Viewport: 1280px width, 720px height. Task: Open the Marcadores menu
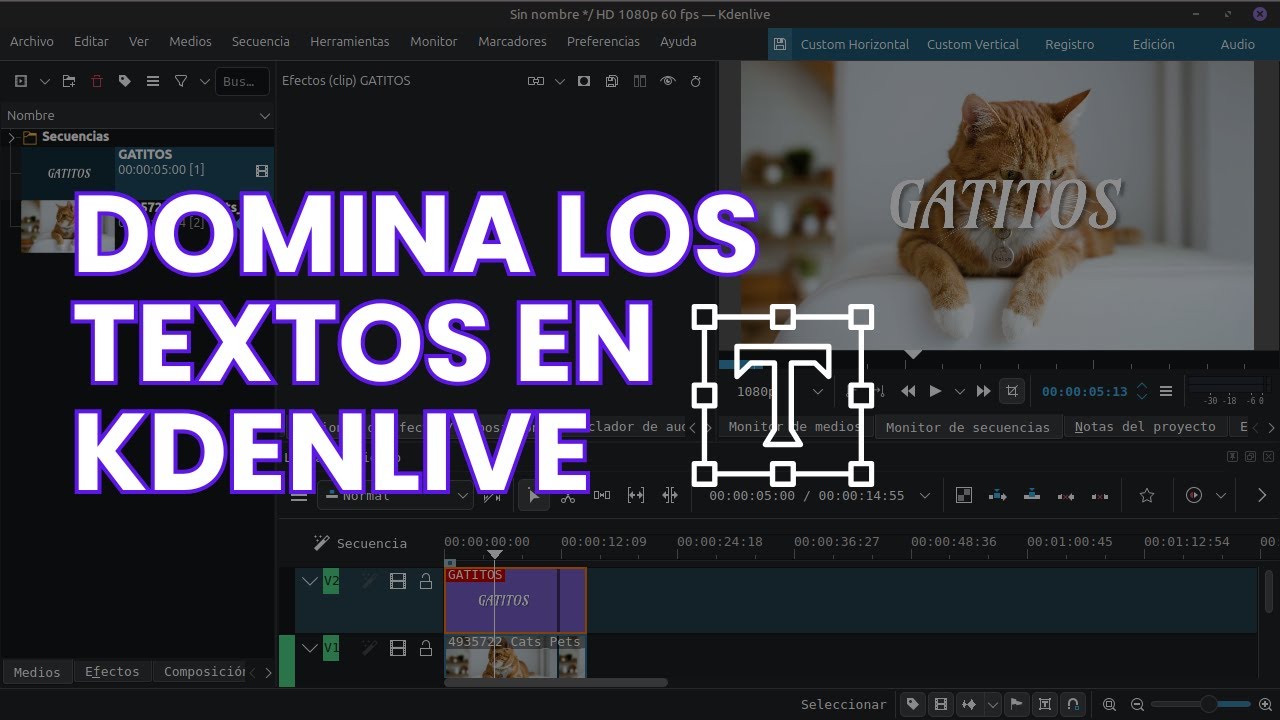[512, 41]
